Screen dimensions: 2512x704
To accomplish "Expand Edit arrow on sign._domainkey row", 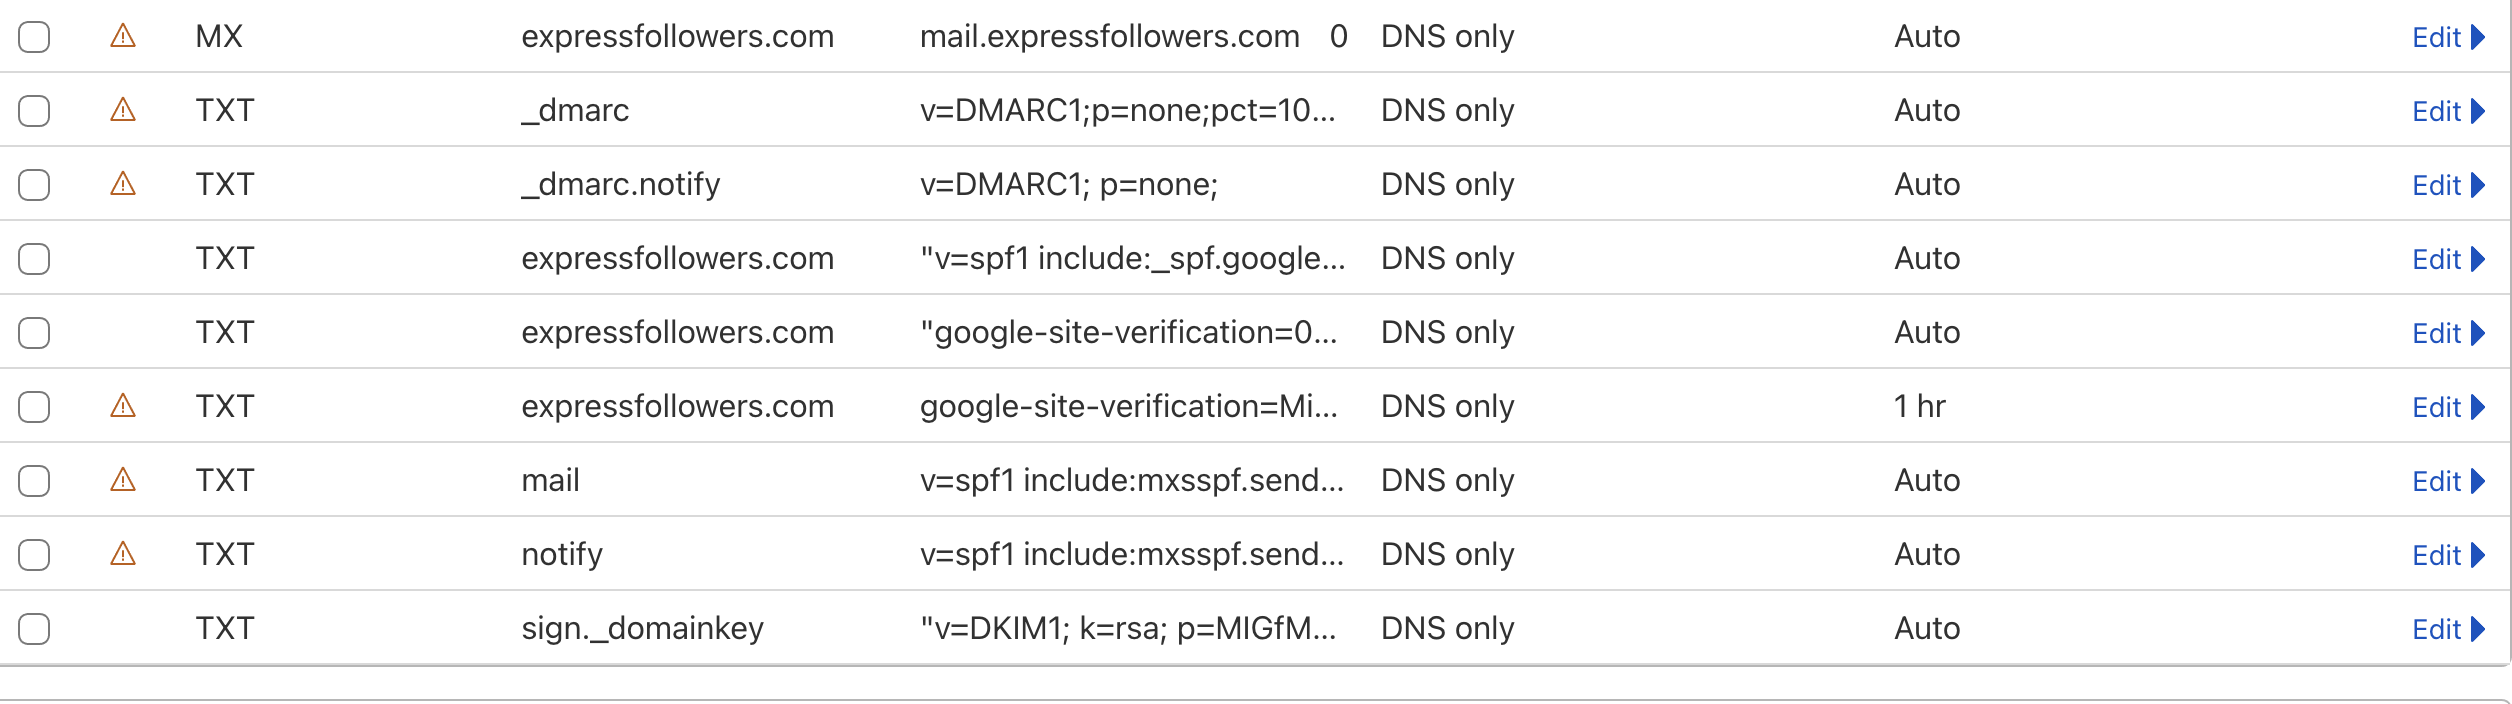I will (2478, 629).
